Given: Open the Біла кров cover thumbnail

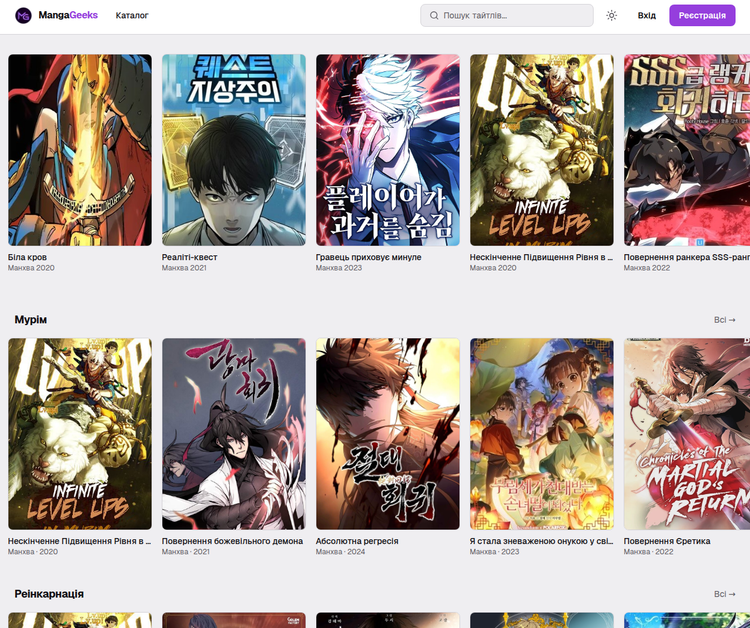Looking at the screenshot, I should coord(80,150).
